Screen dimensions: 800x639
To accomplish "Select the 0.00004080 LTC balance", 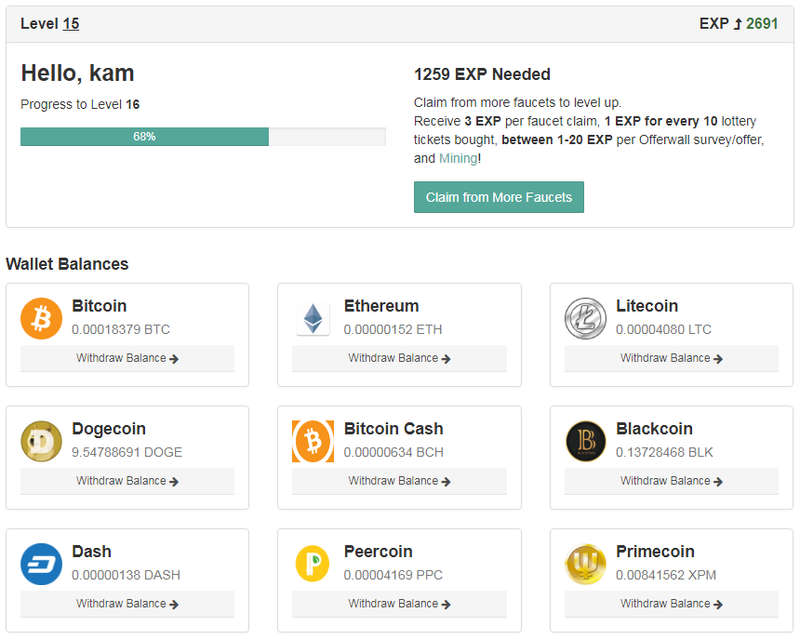I will [663, 330].
